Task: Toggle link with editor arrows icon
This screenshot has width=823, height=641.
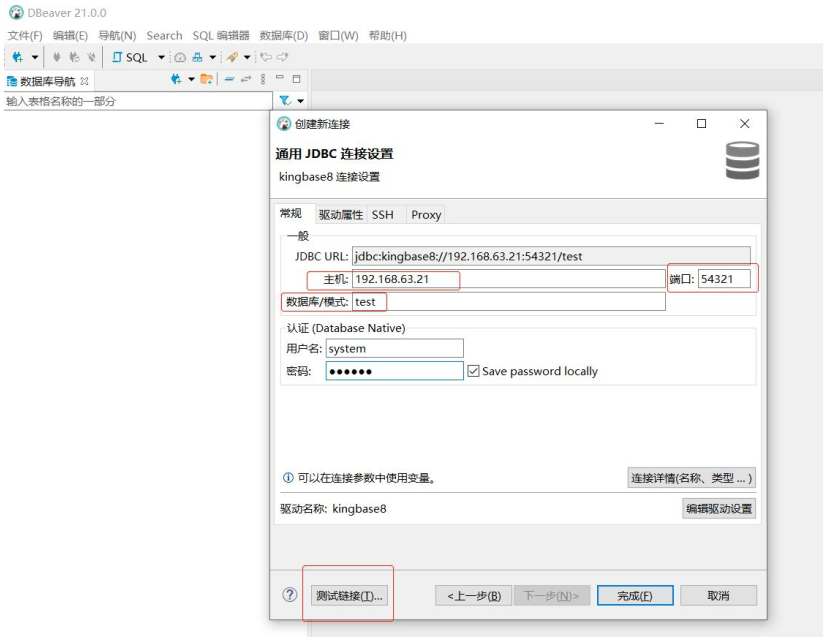Action: coord(246,79)
